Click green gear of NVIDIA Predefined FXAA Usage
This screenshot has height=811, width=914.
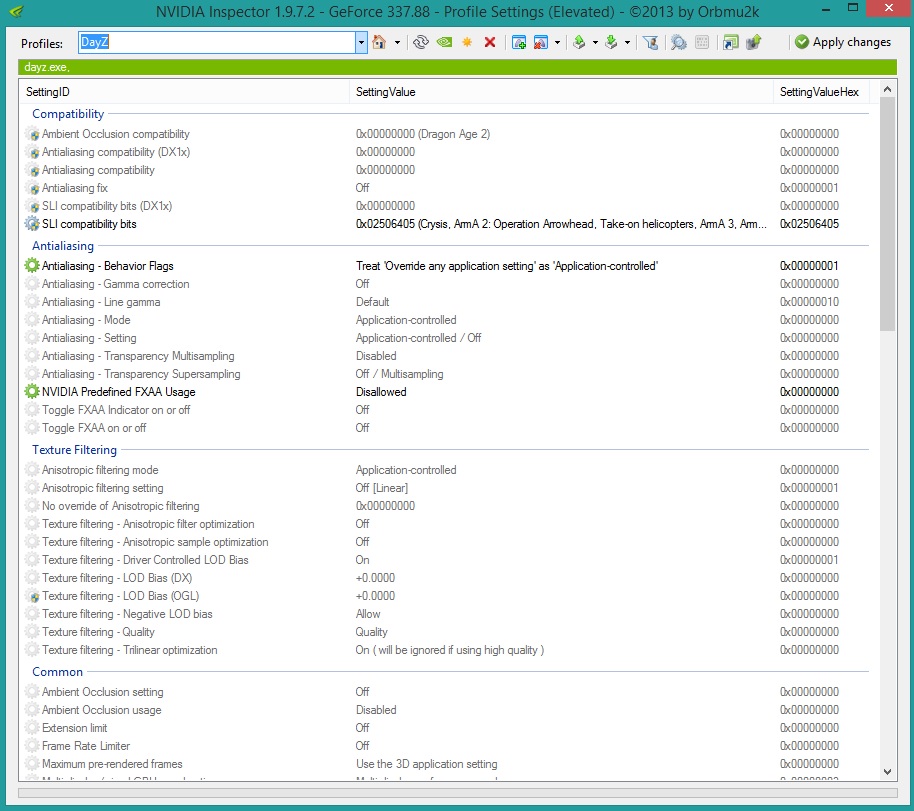pyautogui.click(x=32, y=392)
